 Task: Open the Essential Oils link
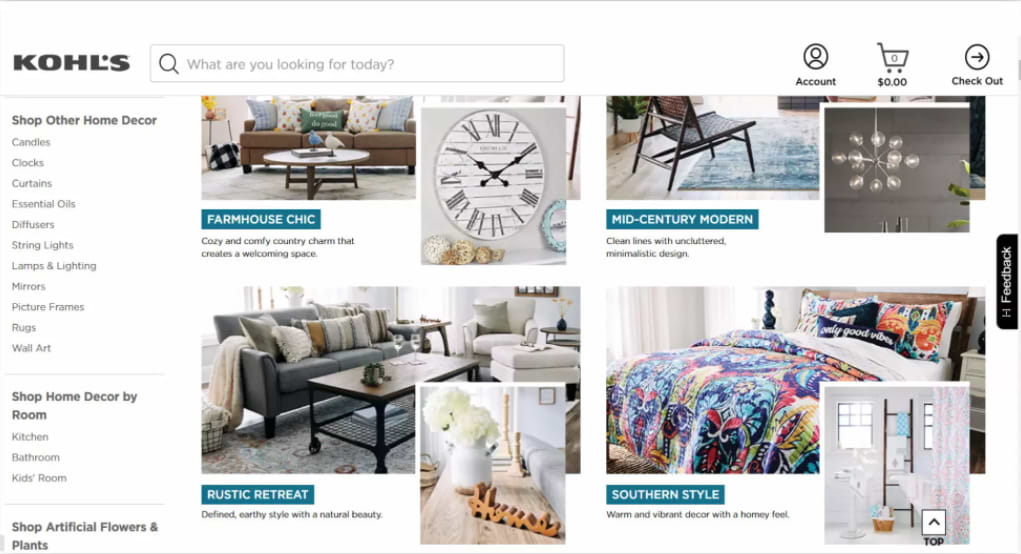point(44,204)
